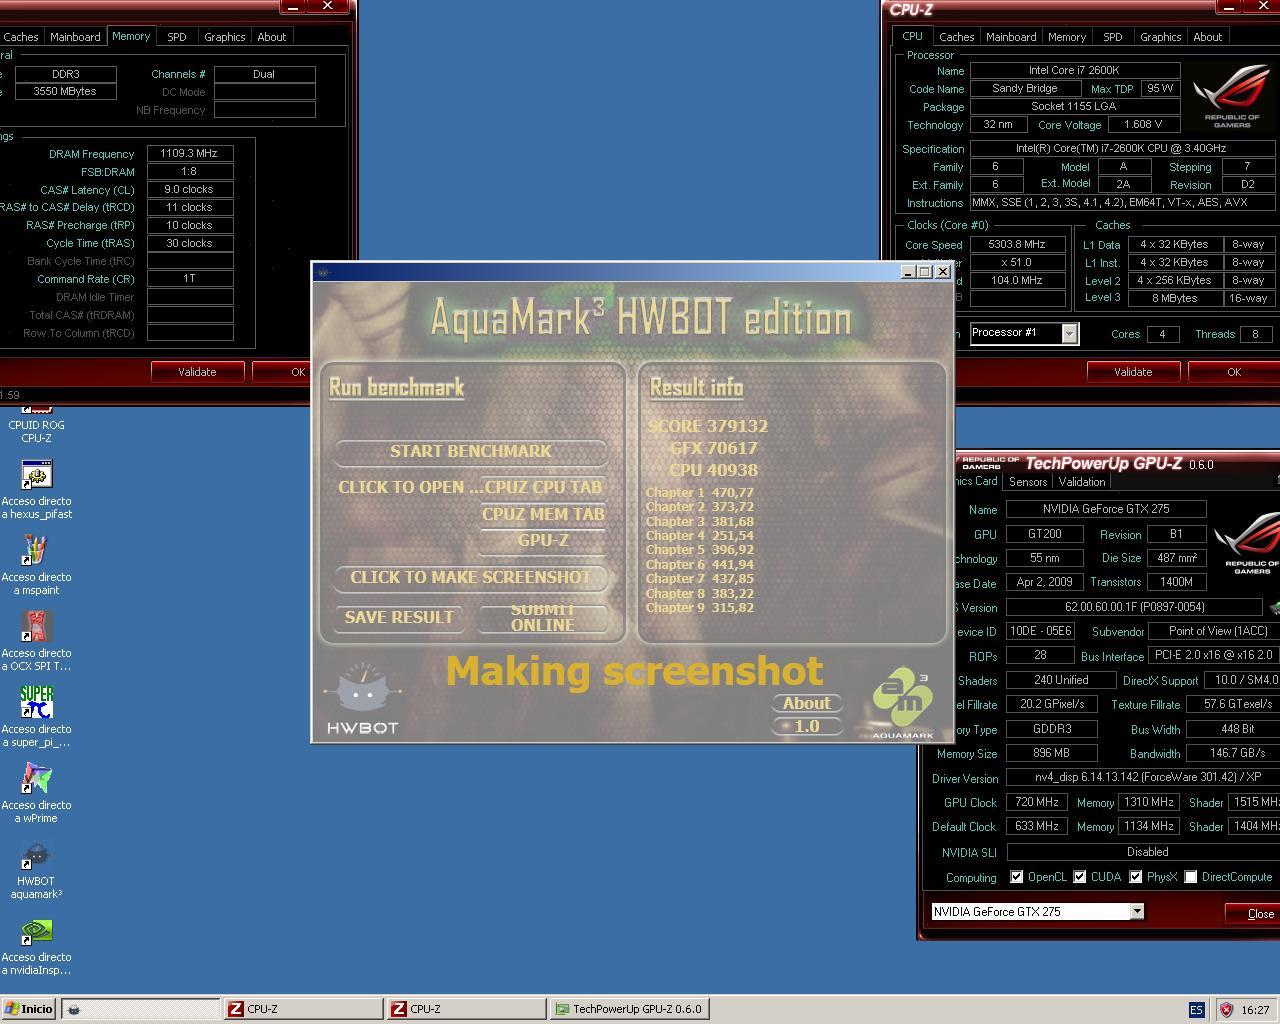Open the OCX SPI T desktop shortcut
The height and width of the screenshot is (1024, 1280).
(x=36, y=642)
